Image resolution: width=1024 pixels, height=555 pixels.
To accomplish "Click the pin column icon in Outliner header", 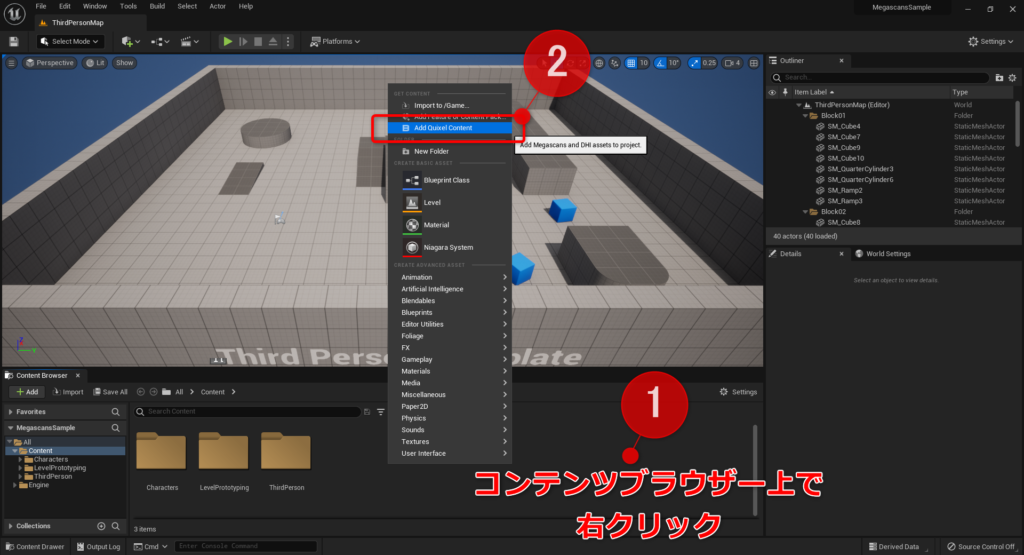I will pos(785,92).
